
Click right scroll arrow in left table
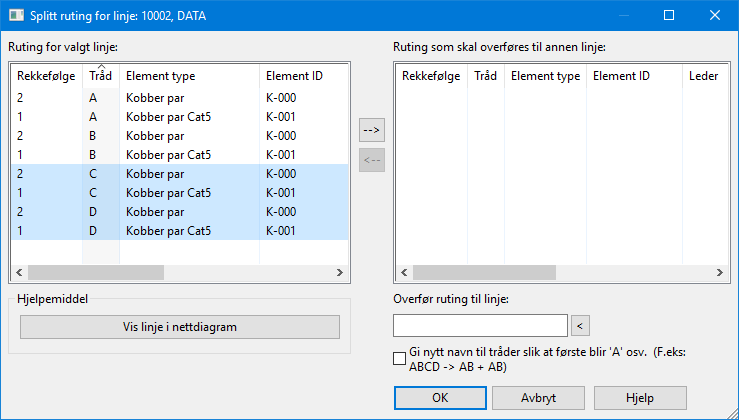point(340,272)
